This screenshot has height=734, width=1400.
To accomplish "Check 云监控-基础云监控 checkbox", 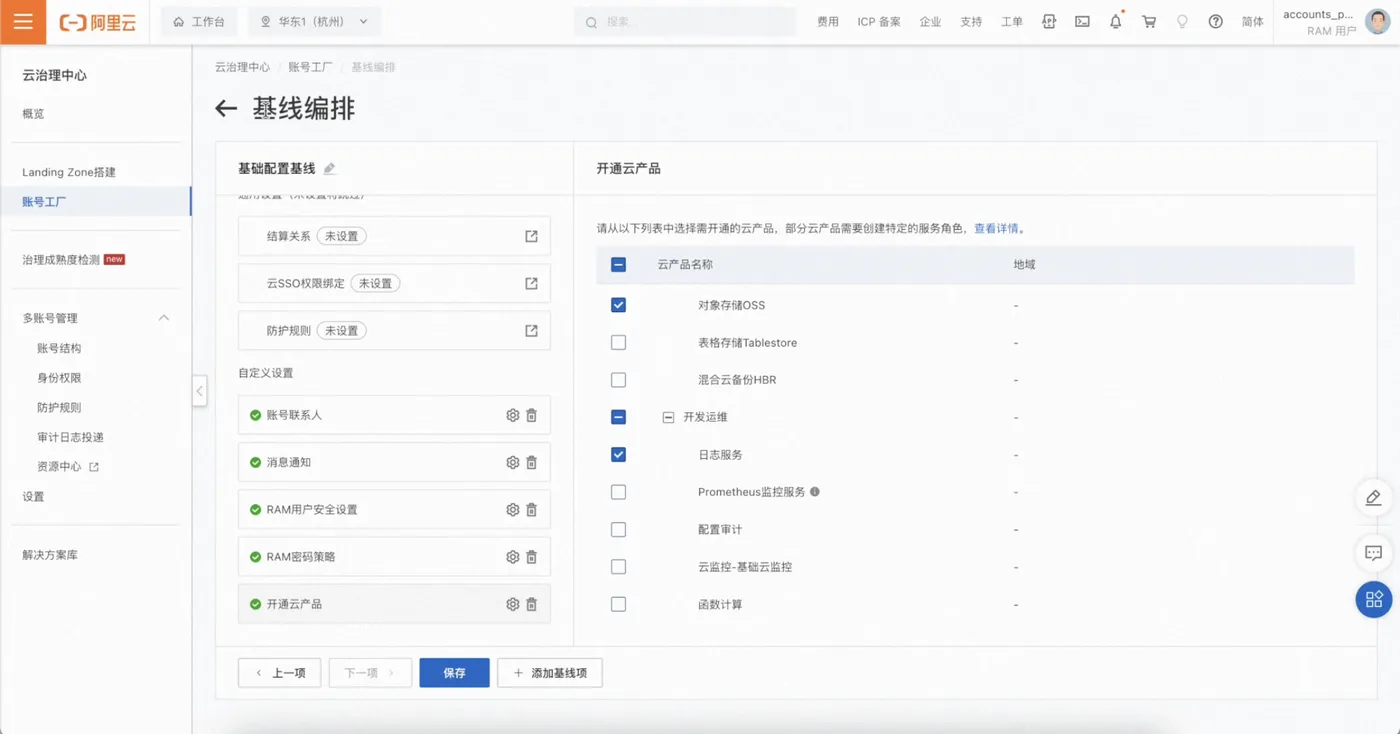I will [x=618, y=567].
